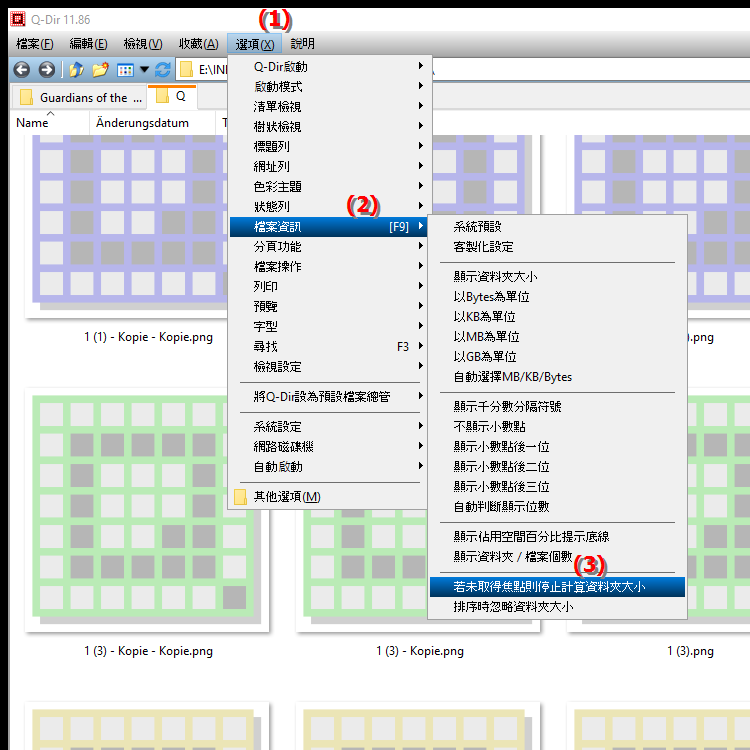
Task: Click the new folder star icon
Action: [100, 70]
